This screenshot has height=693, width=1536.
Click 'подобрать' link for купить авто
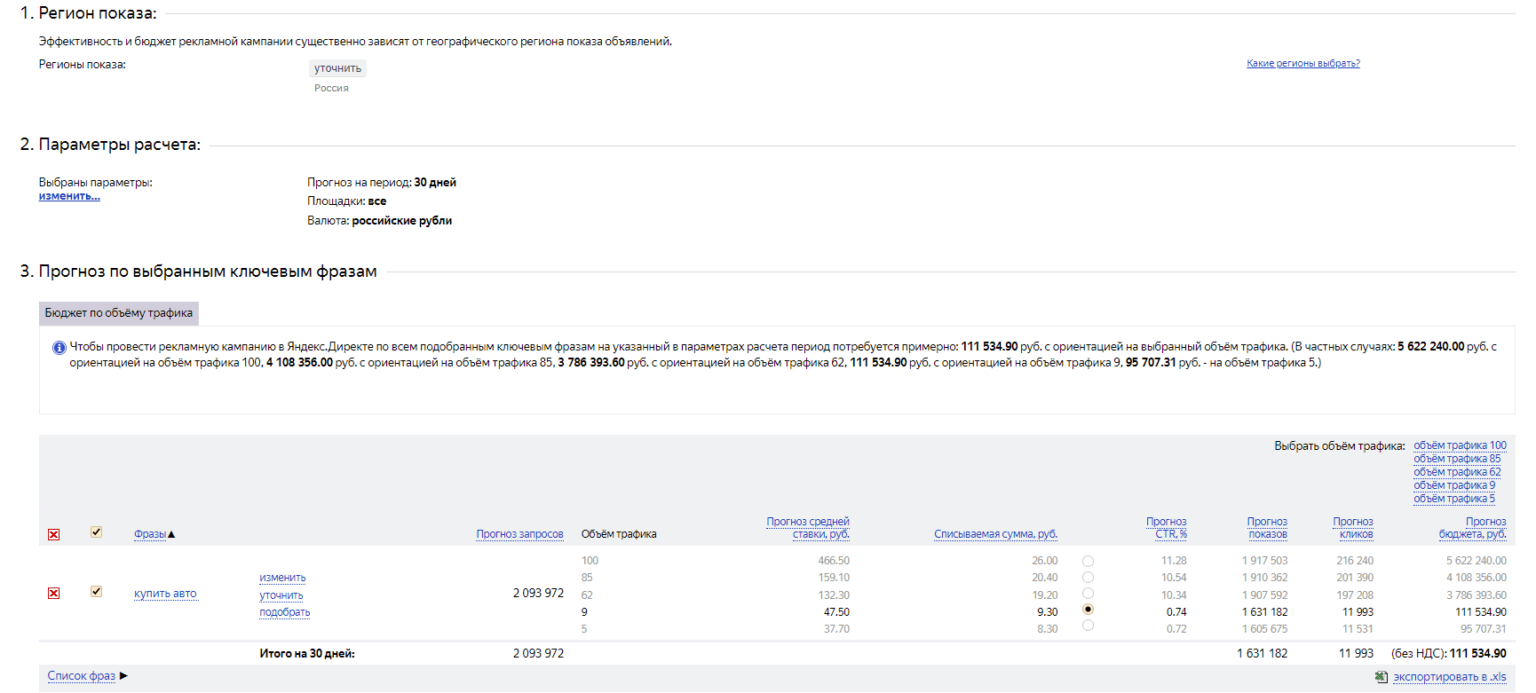[284, 612]
